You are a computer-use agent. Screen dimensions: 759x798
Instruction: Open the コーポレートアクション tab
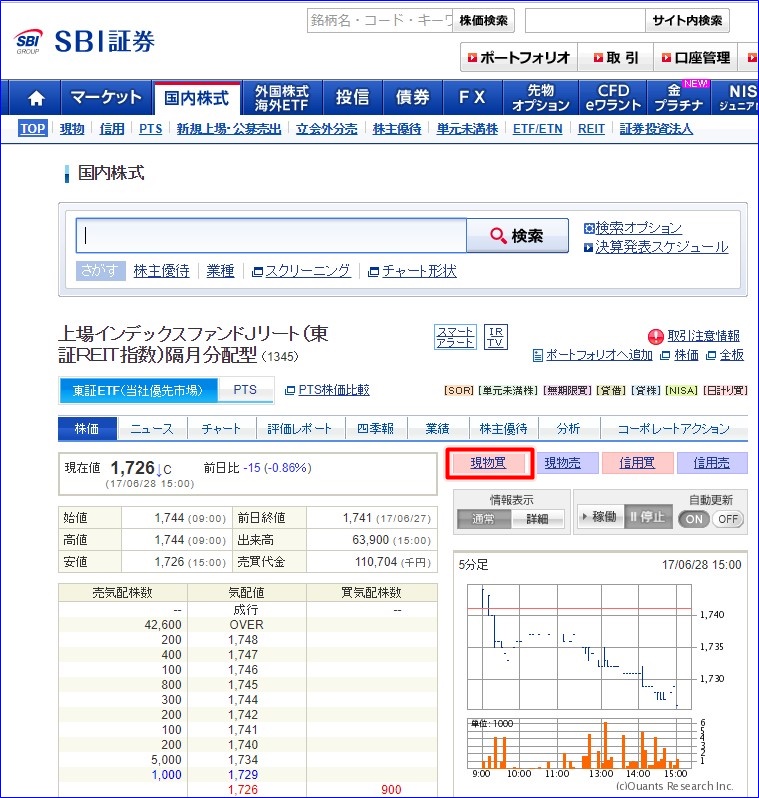[673, 429]
